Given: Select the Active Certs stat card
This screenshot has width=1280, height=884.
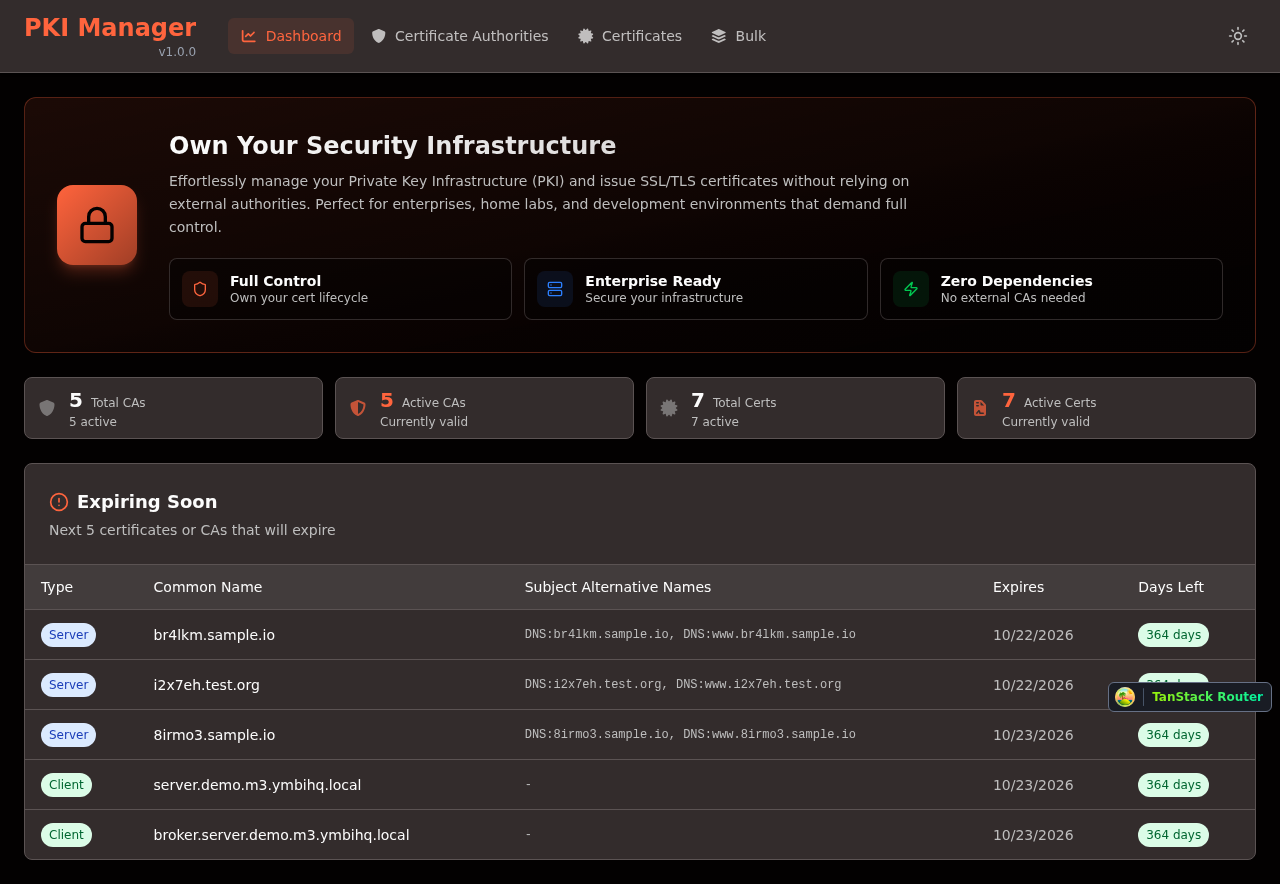Looking at the screenshot, I should (x=1106, y=408).
